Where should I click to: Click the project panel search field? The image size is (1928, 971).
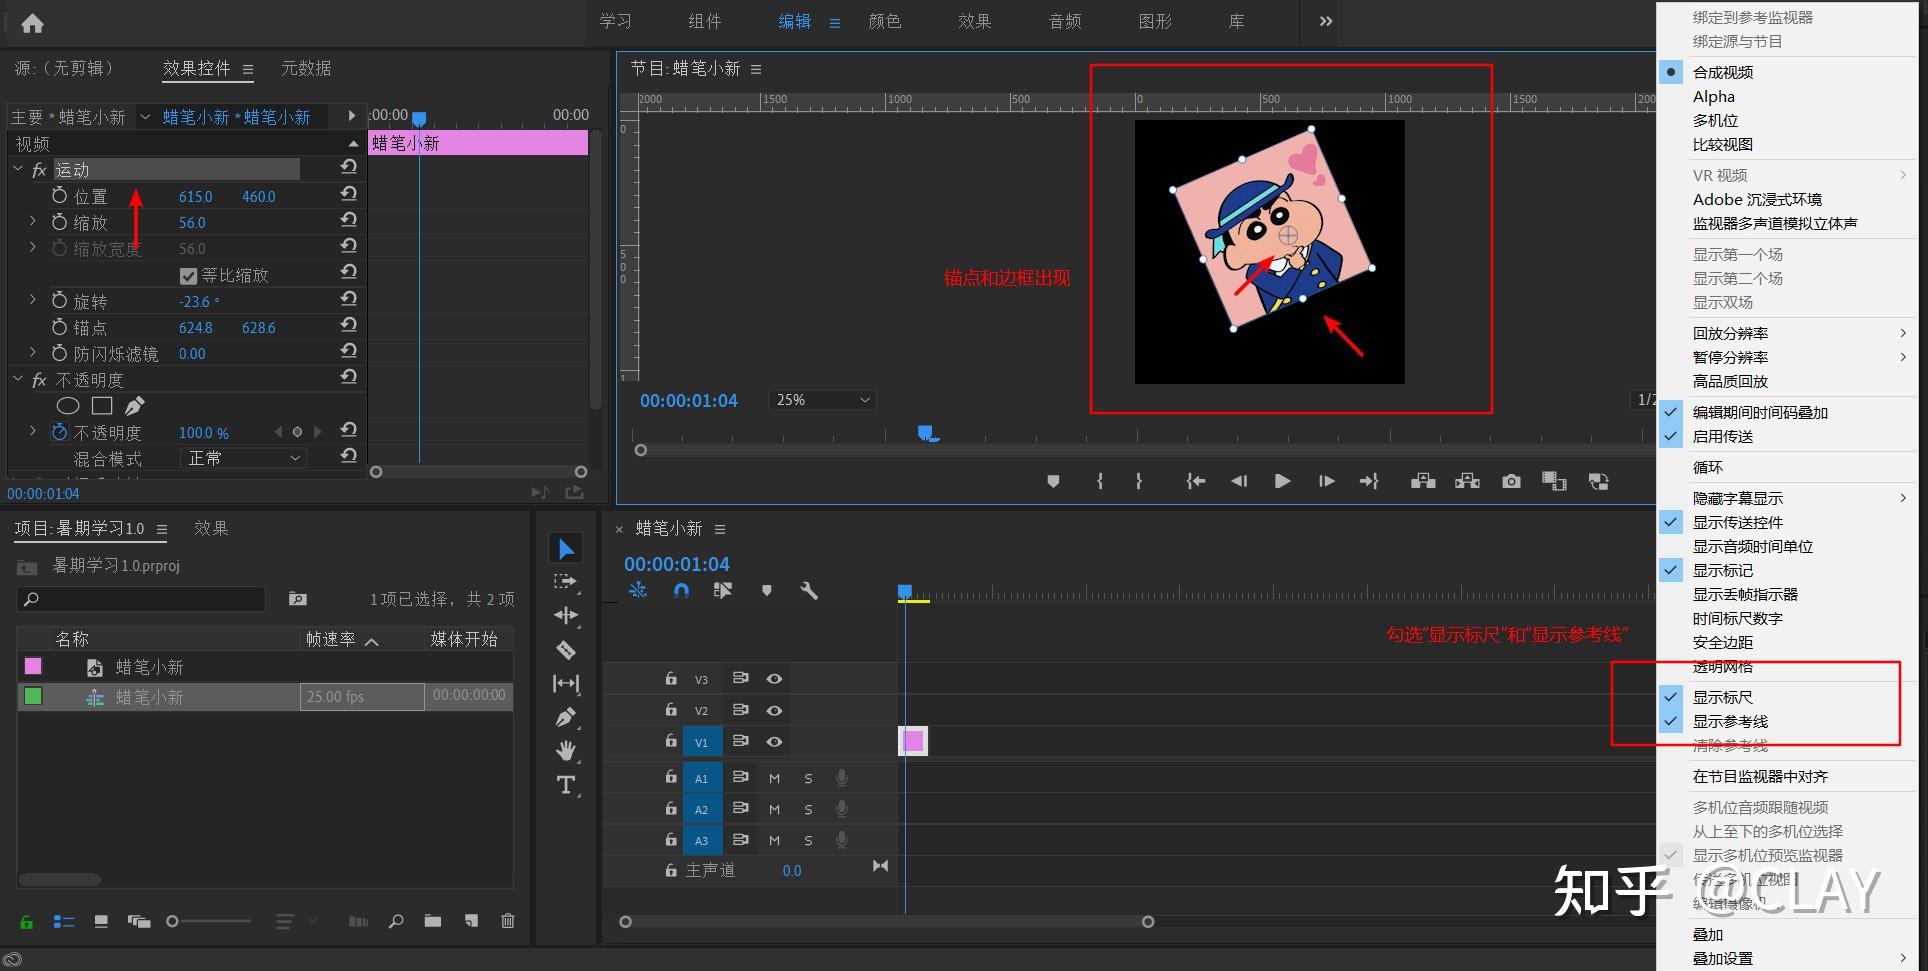(x=141, y=599)
